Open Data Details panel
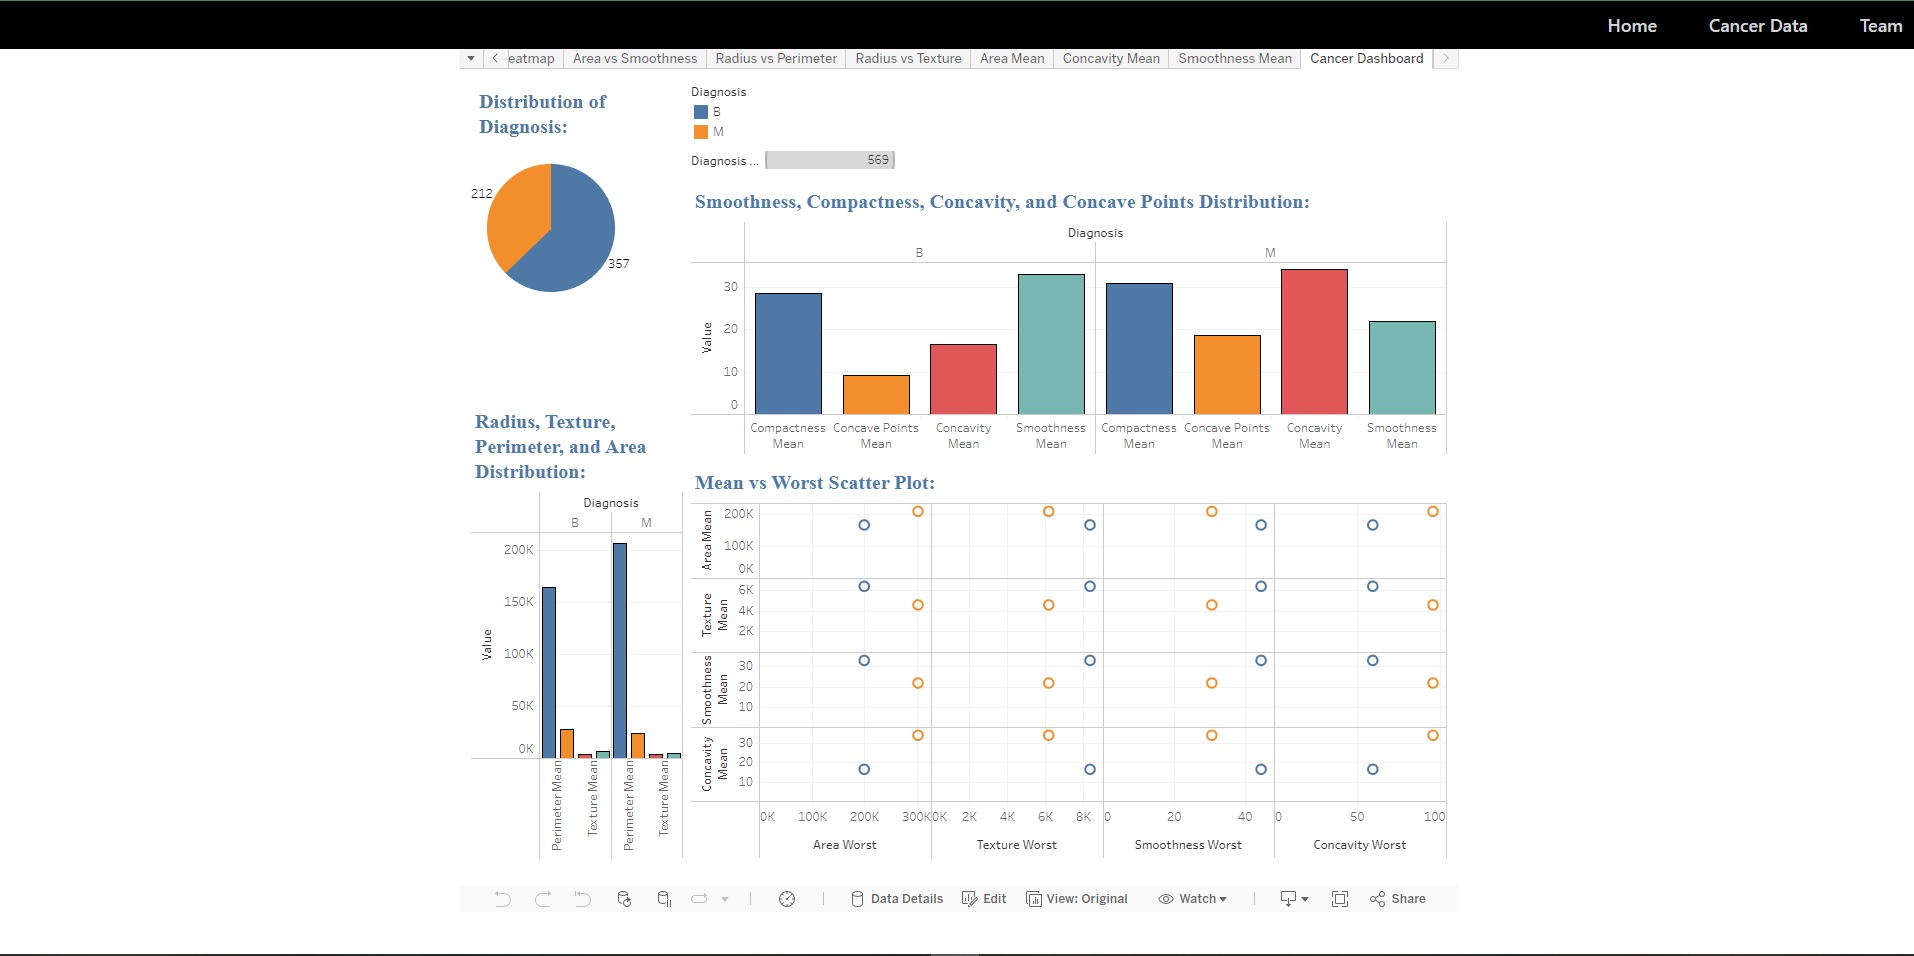The height and width of the screenshot is (956, 1914). (x=897, y=899)
